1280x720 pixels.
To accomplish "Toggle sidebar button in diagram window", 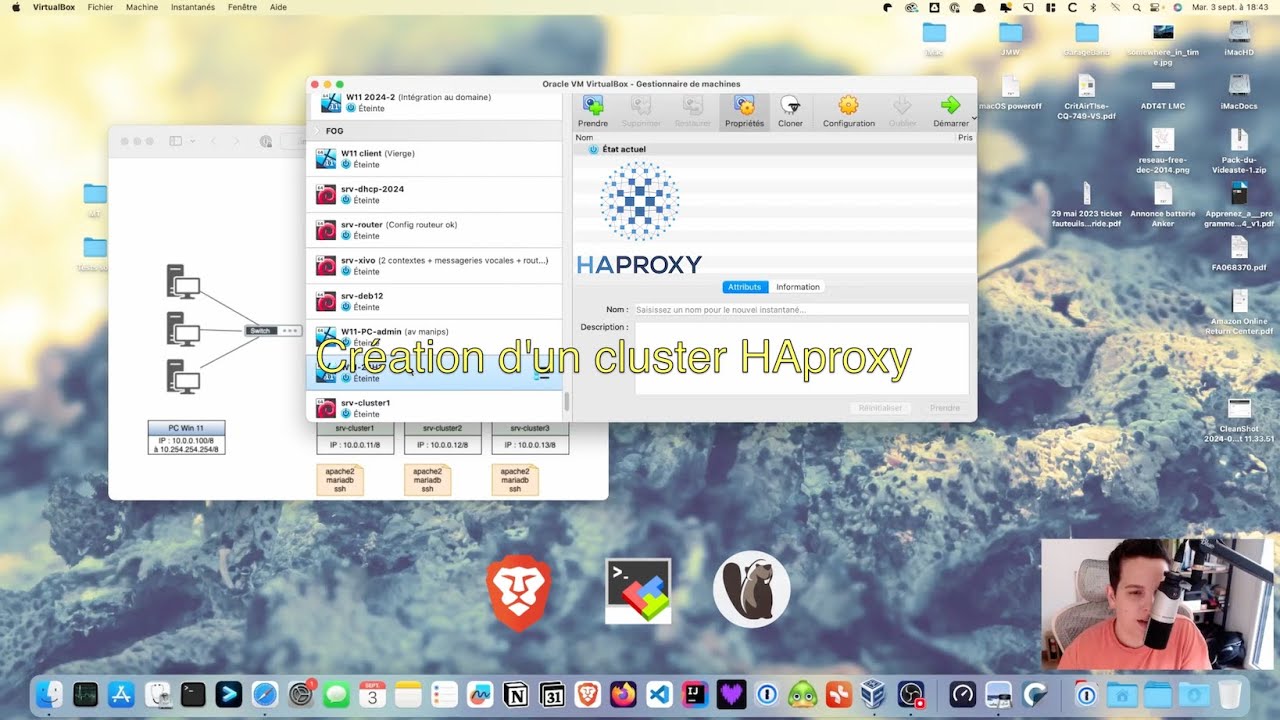I will click(176, 141).
